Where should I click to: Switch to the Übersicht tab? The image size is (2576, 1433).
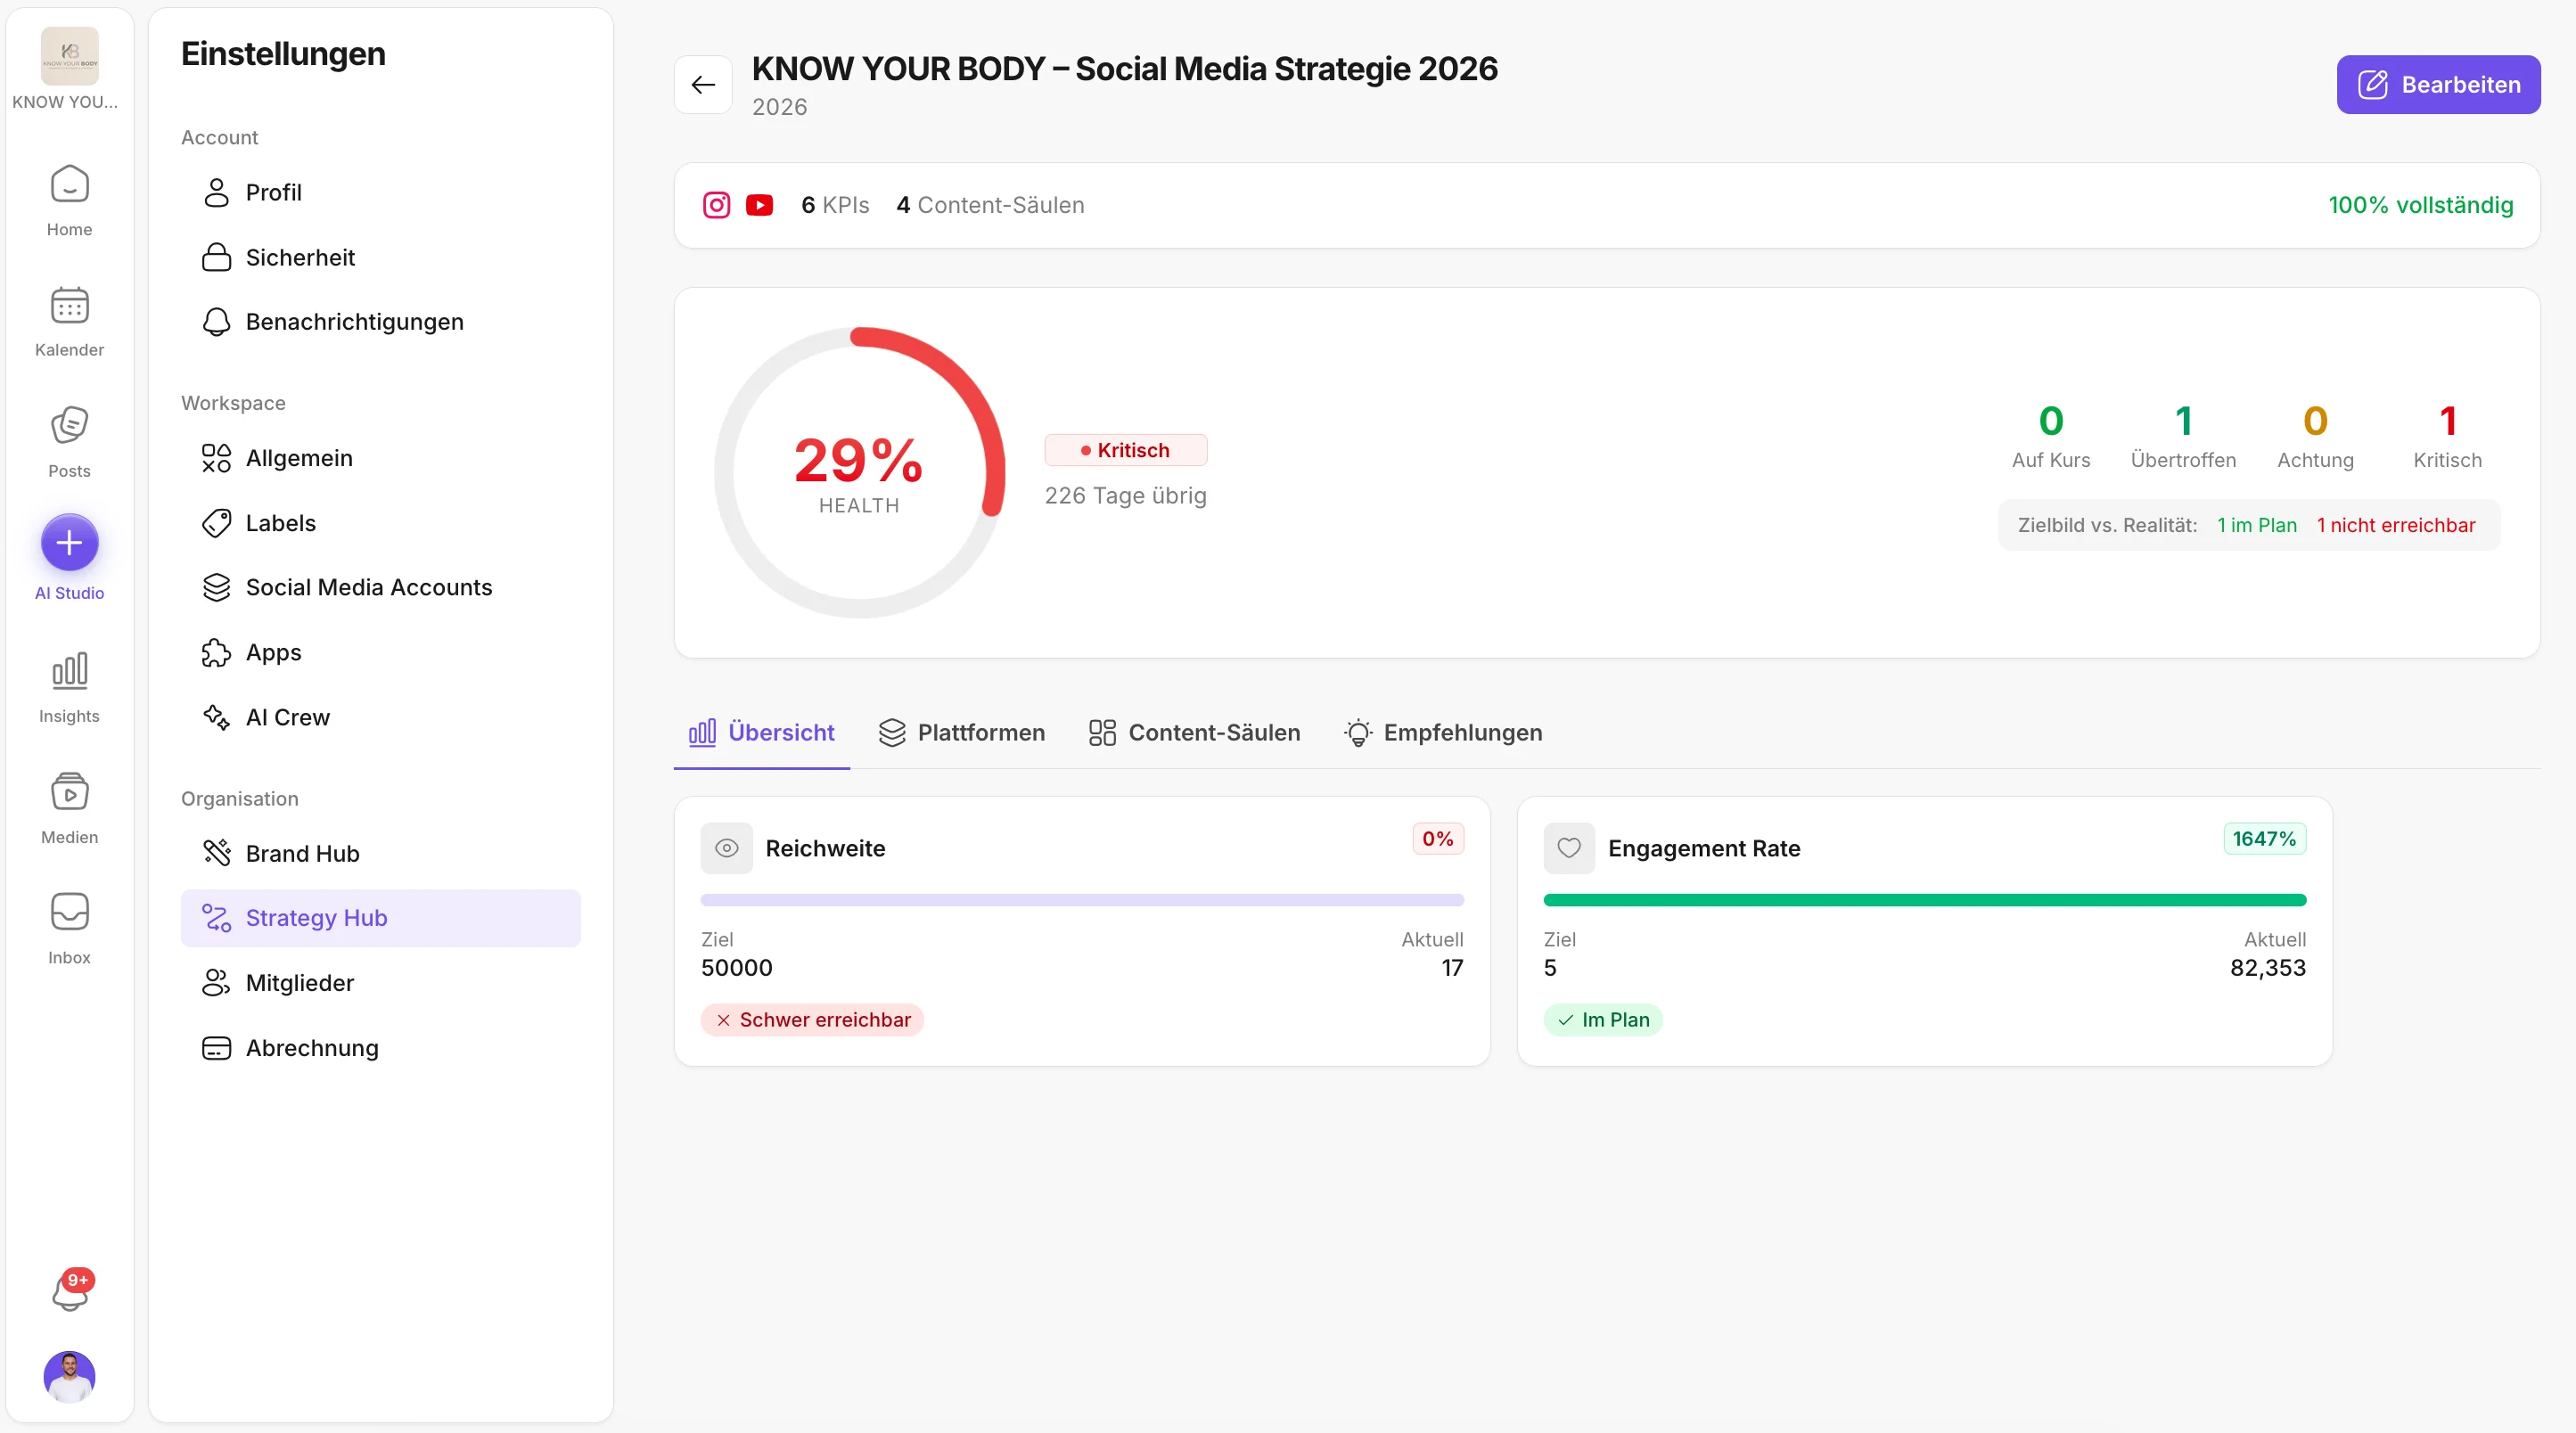tap(761, 733)
